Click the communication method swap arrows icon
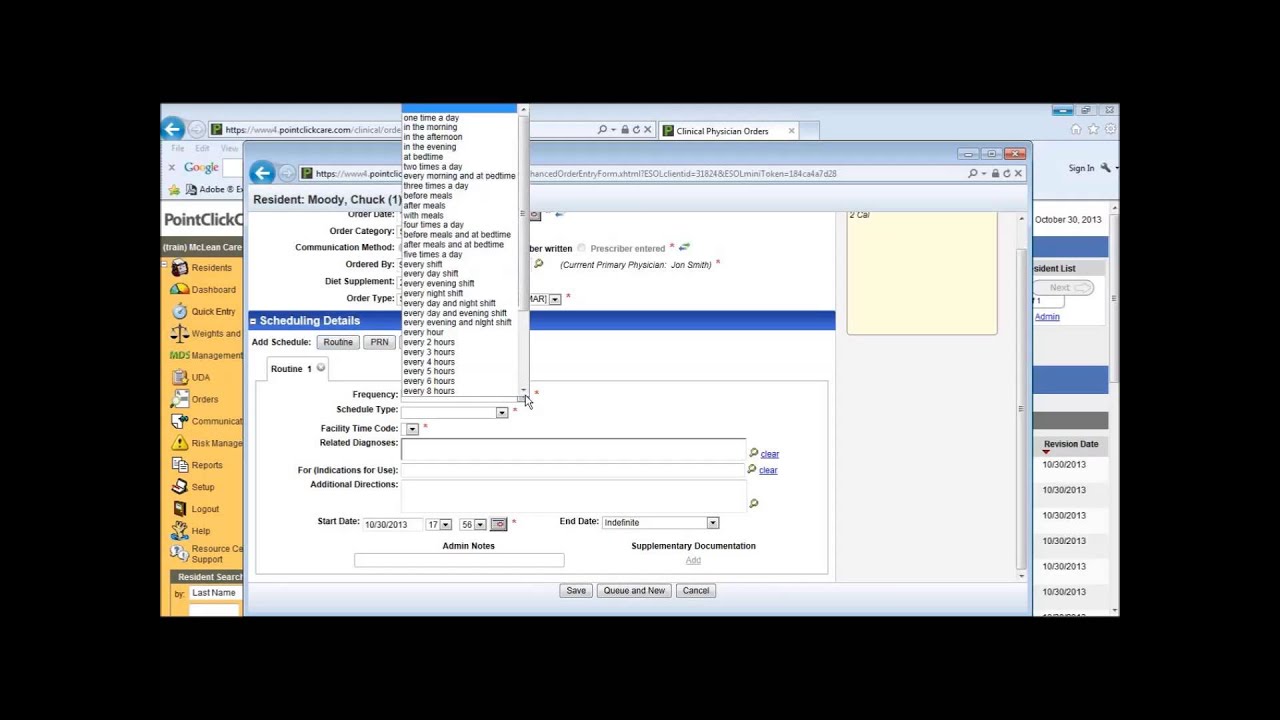The width and height of the screenshot is (1280, 720). [684, 247]
